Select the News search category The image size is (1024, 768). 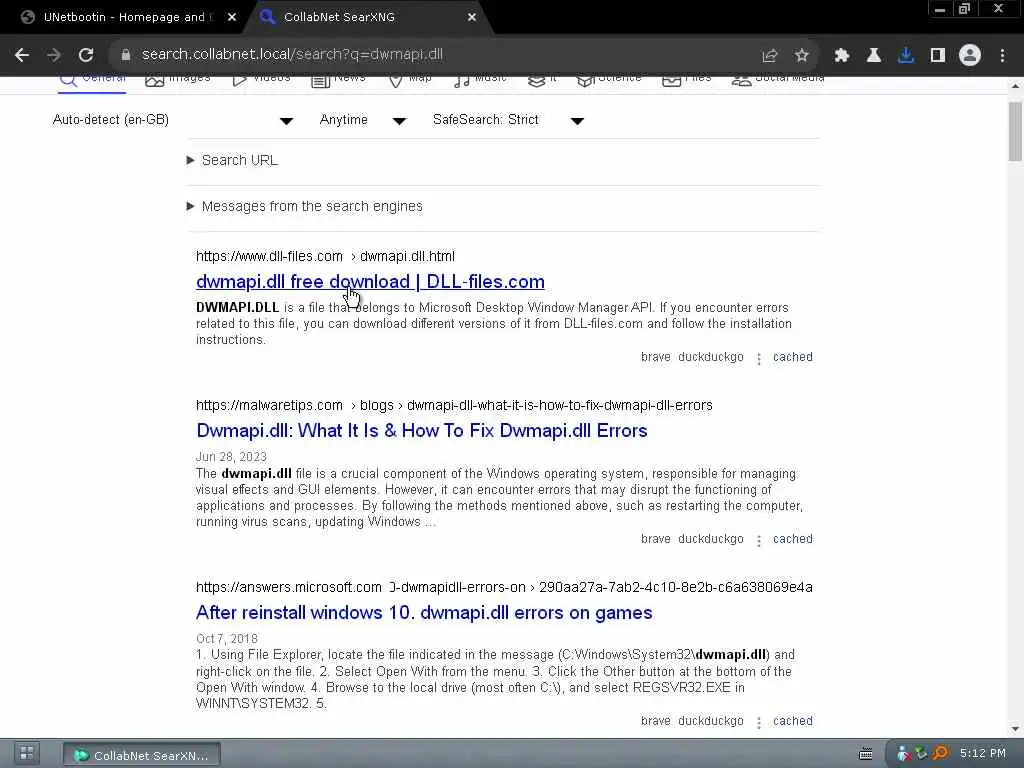coord(338,80)
